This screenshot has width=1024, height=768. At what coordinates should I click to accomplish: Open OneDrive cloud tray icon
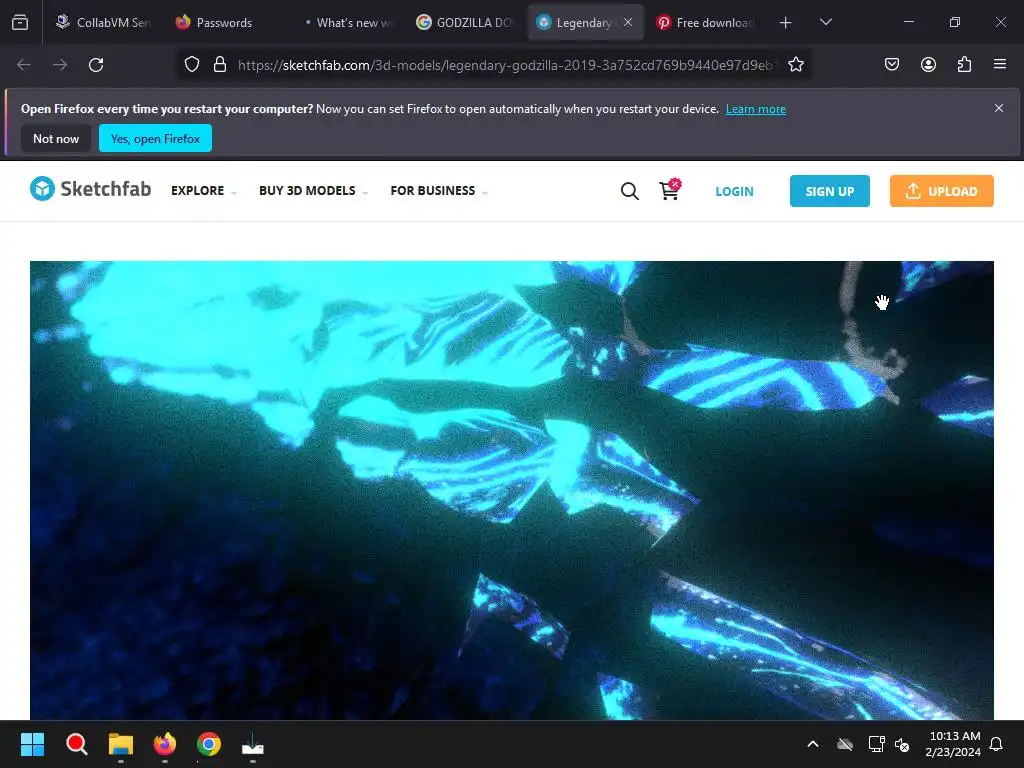coord(845,744)
